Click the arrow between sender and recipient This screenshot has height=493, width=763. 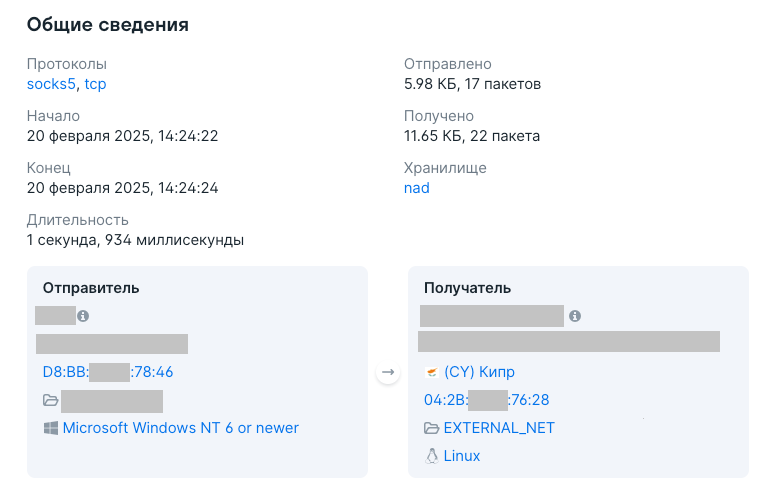click(x=388, y=372)
